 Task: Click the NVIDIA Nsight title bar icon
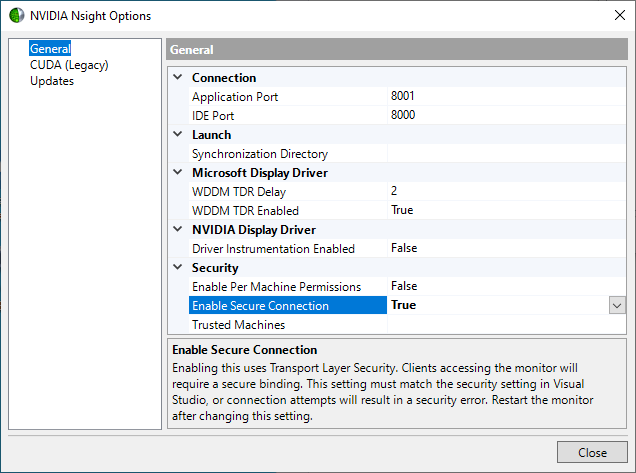17,15
